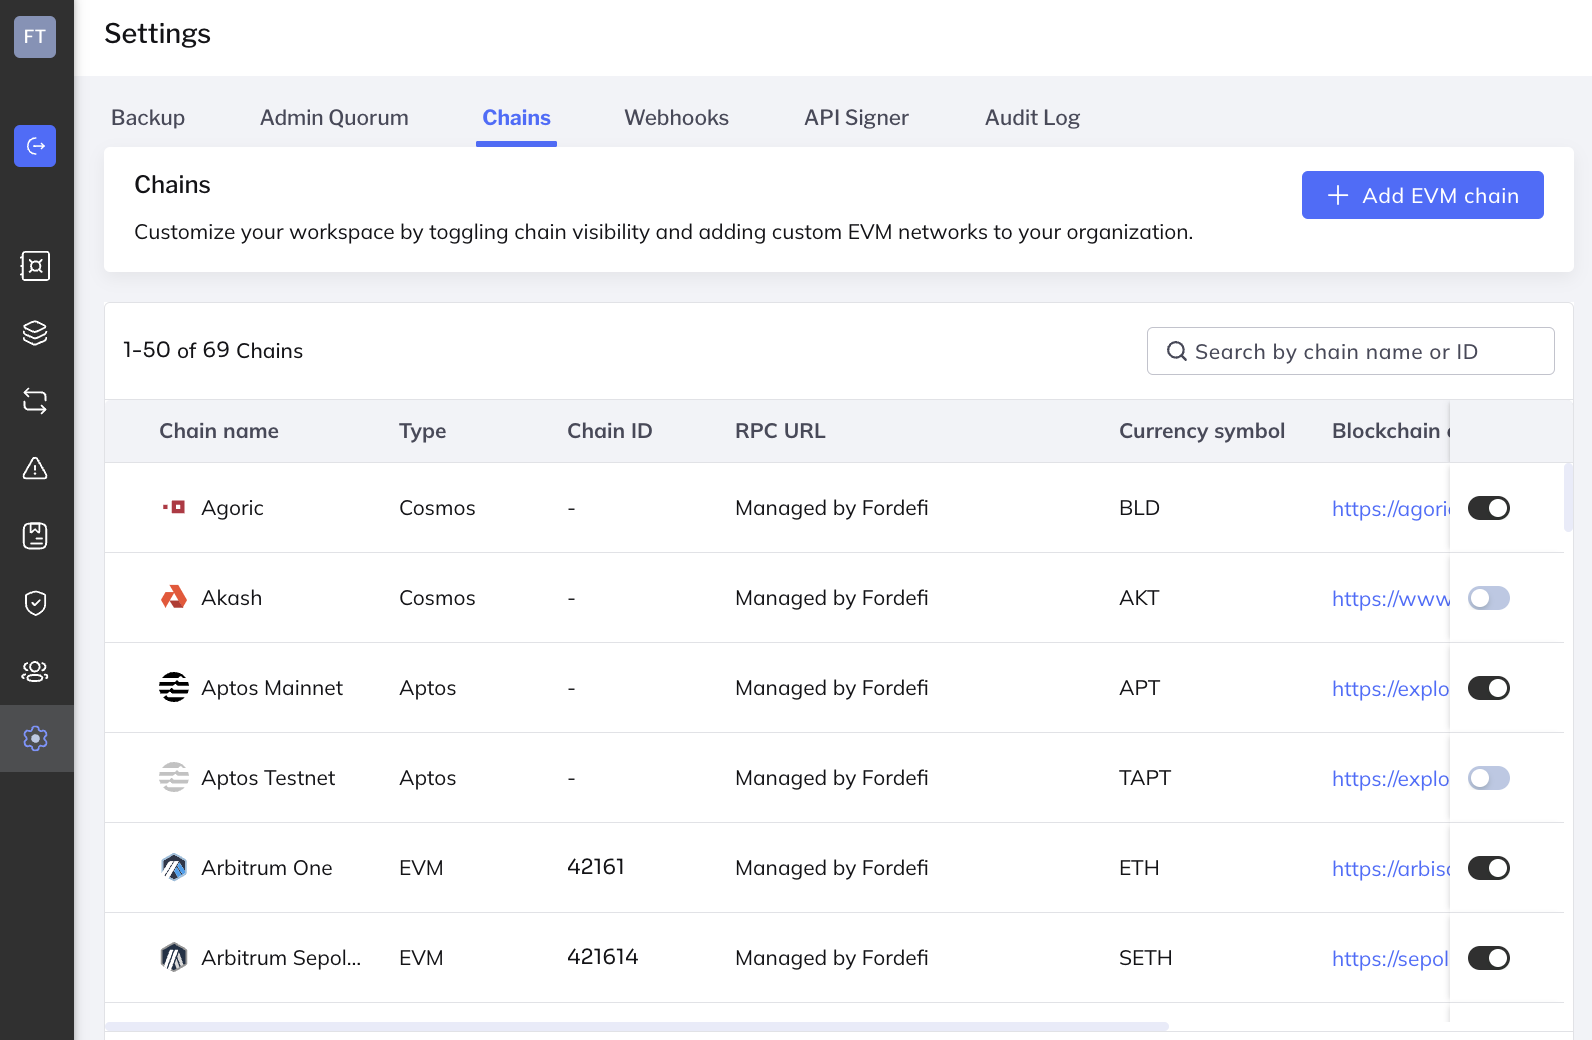Viewport: 1592px width, 1040px height.
Task: Open the Aptos Mainnet explorer link
Action: point(1390,688)
